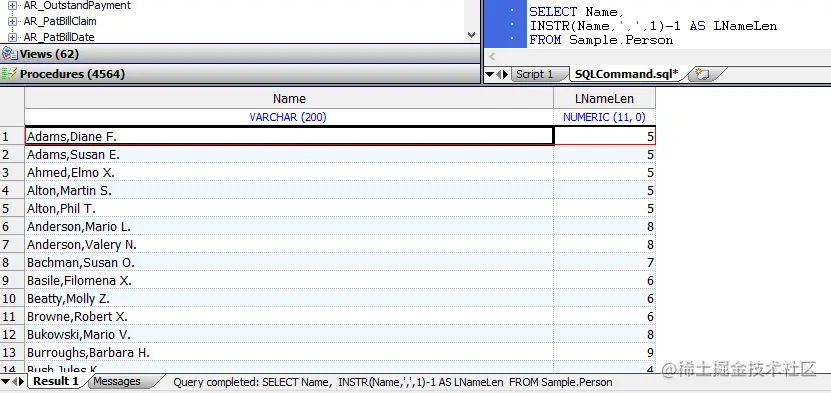The height and width of the screenshot is (393, 831).
Task: Select the cell Ahmed,Elmo X.
Action: tap(289, 173)
